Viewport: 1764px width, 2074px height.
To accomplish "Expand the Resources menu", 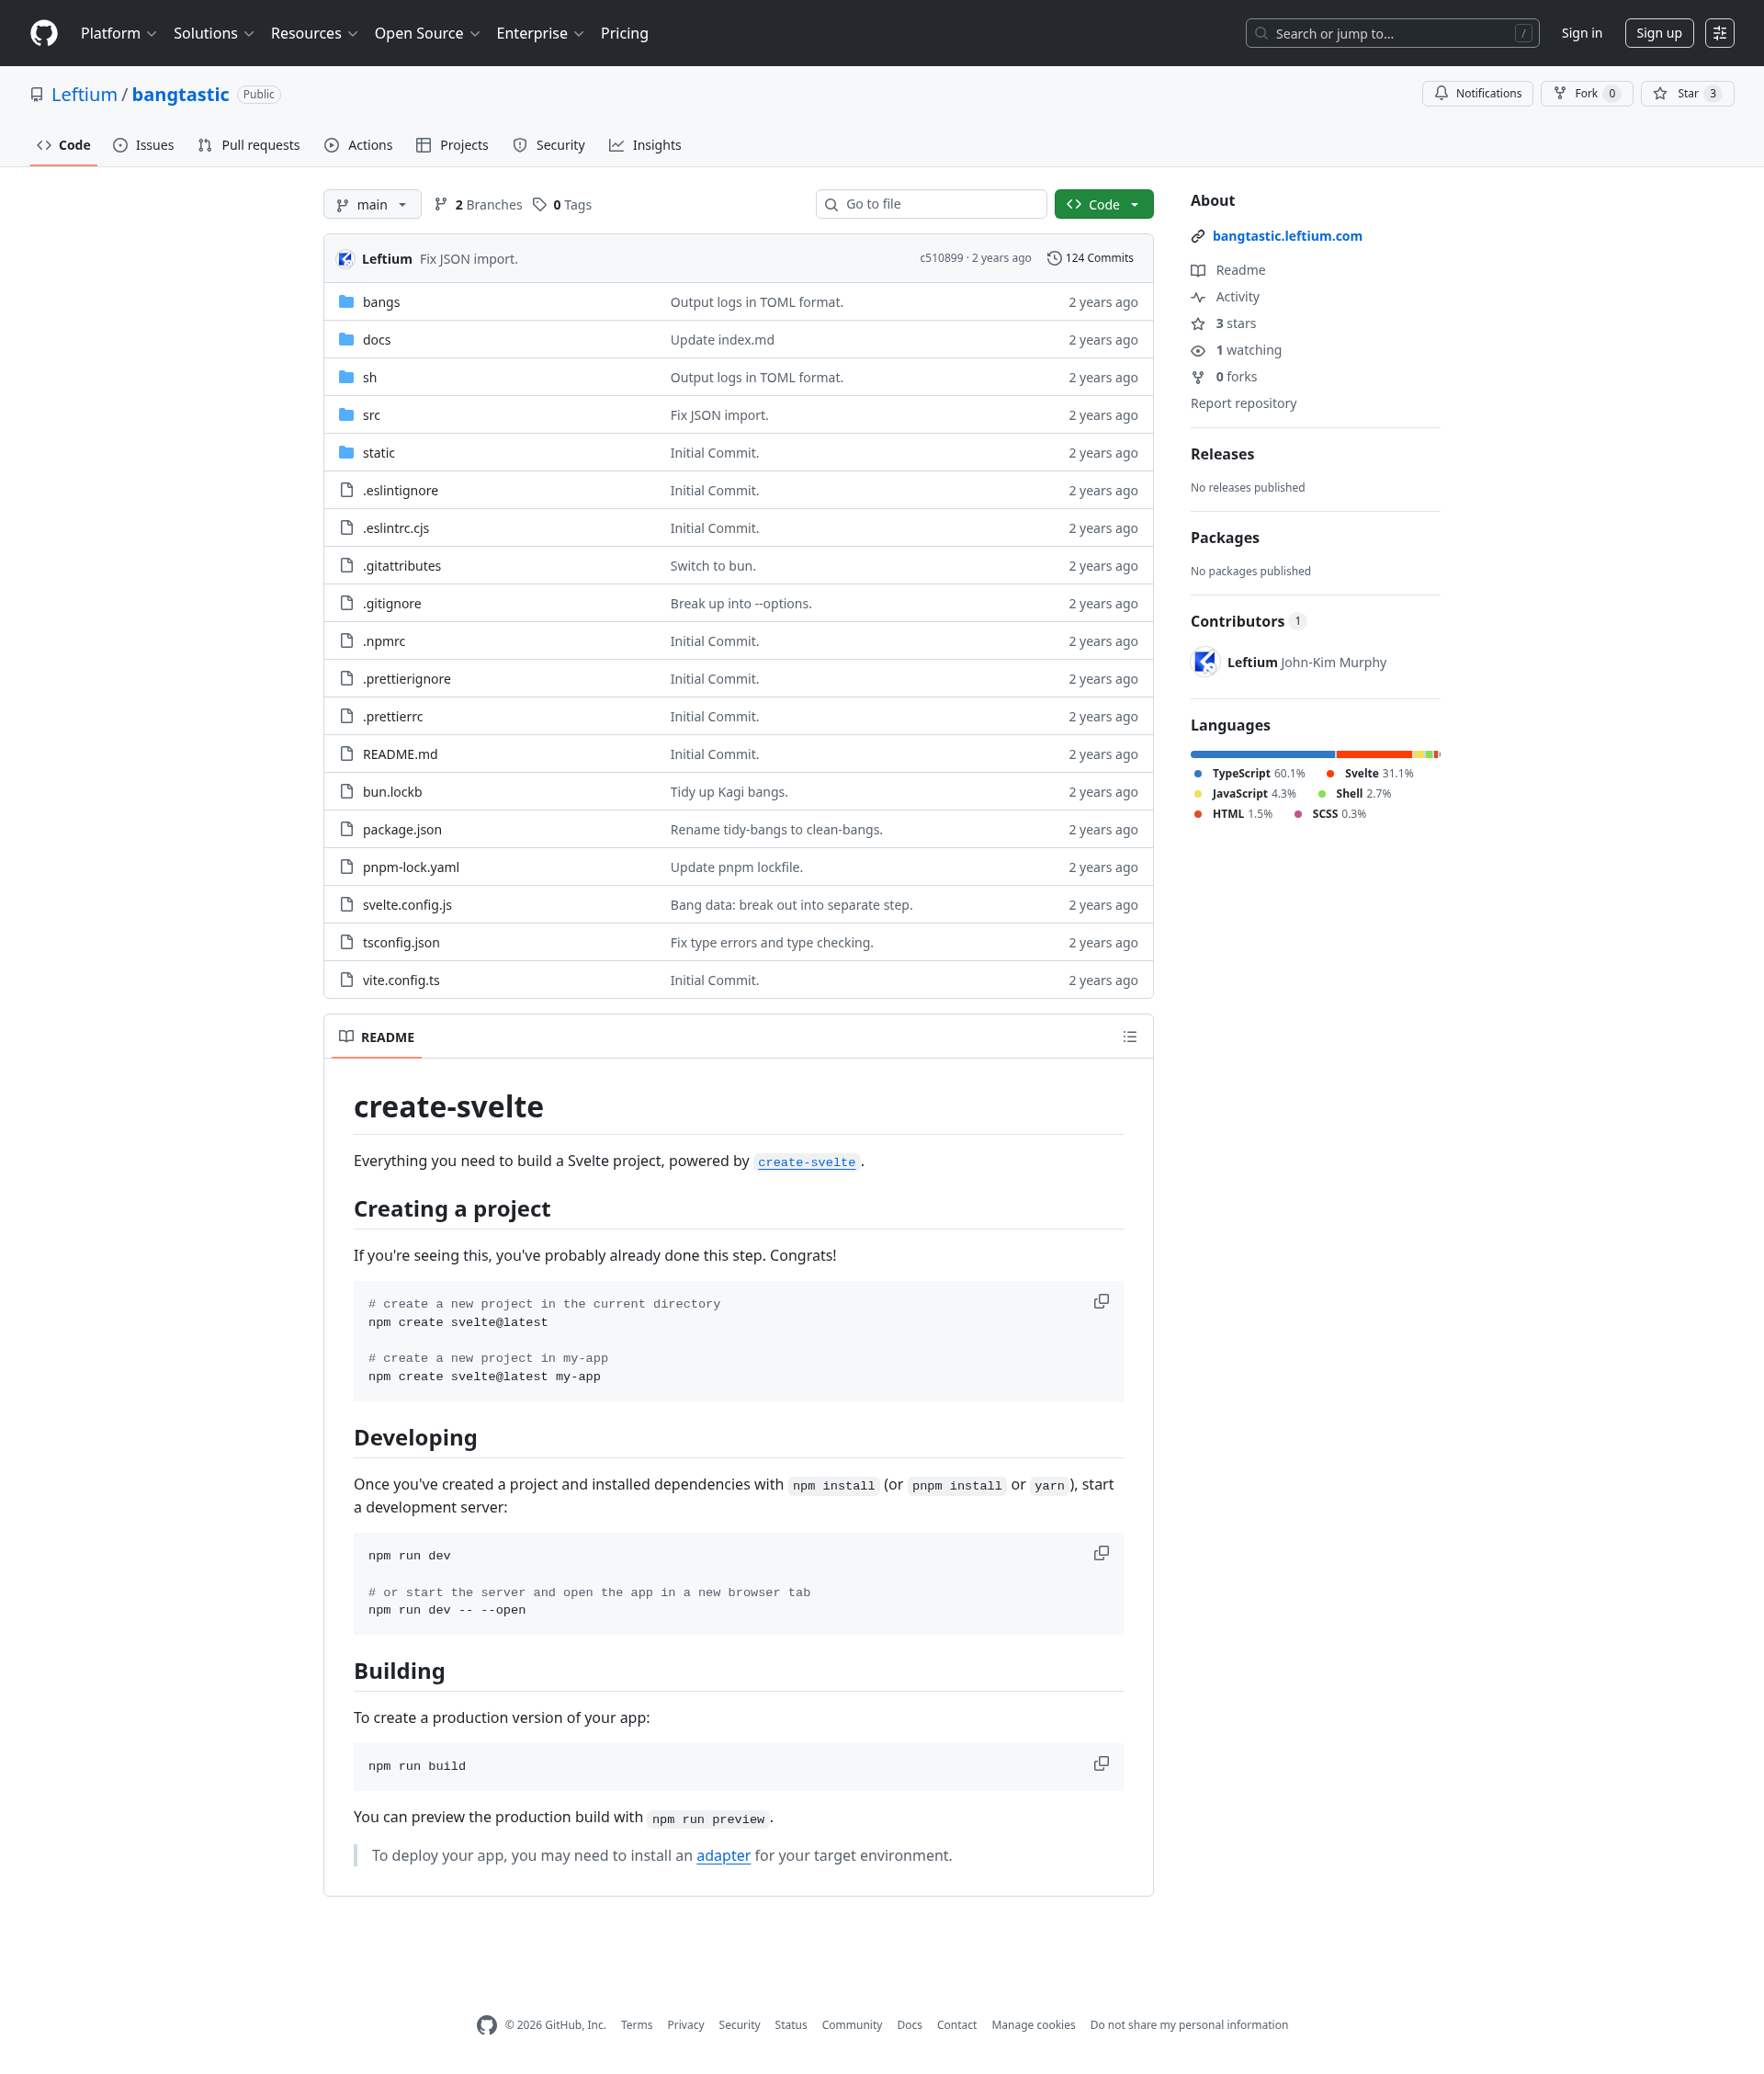I will click(x=314, y=33).
